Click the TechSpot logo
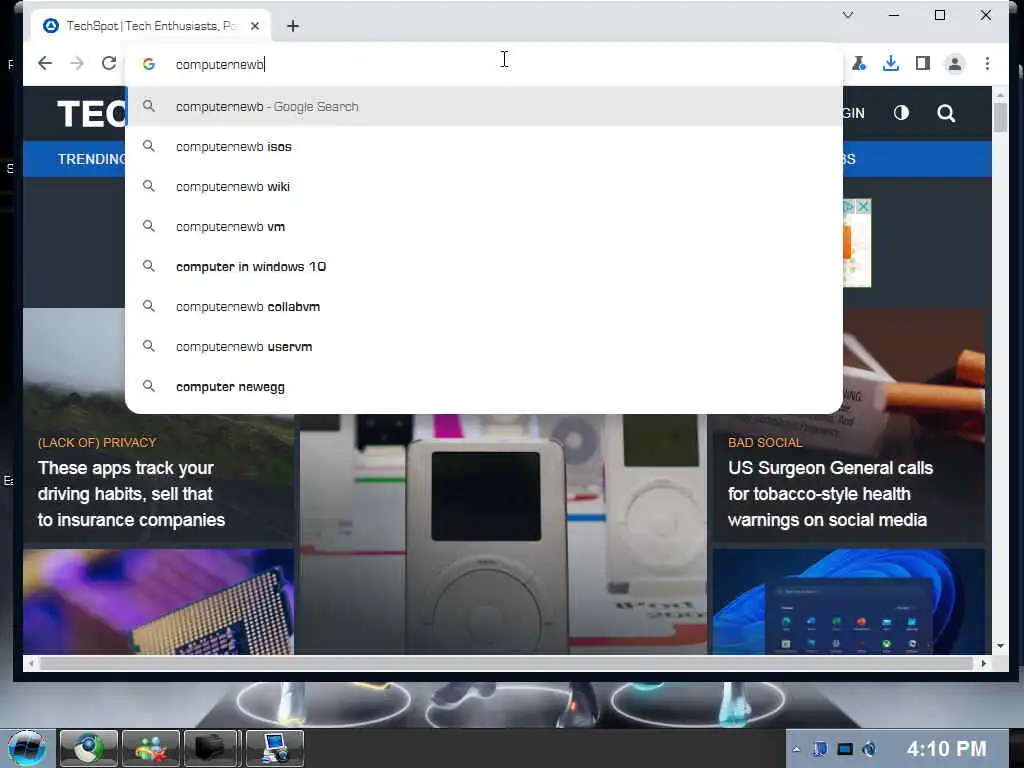 tap(91, 114)
